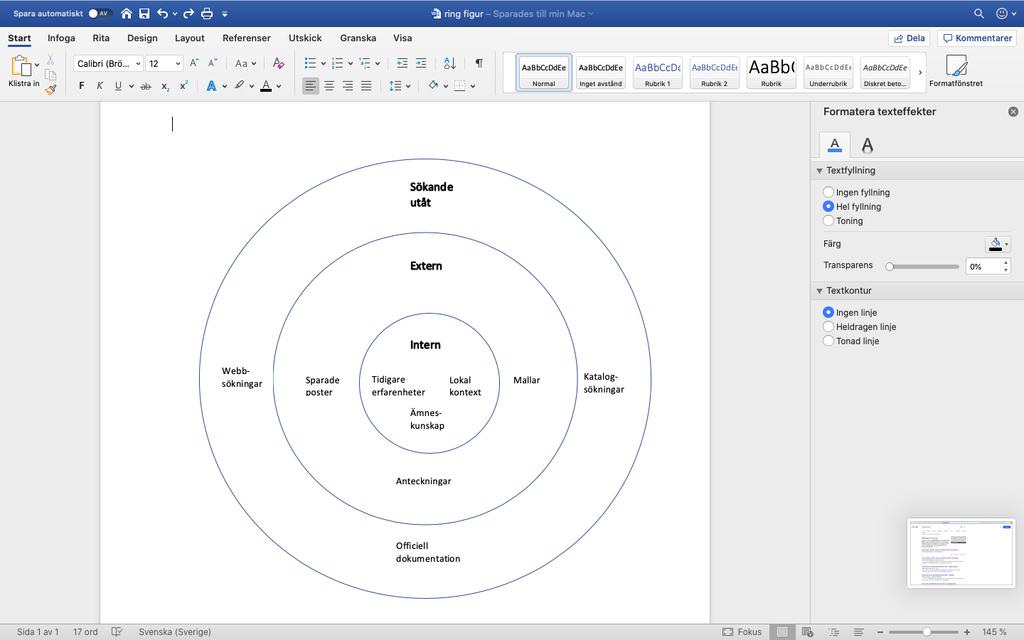Viewport: 1024px width, 640px height.
Task: Open the Formatfönstret styles pane
Action: coord(955,71)
